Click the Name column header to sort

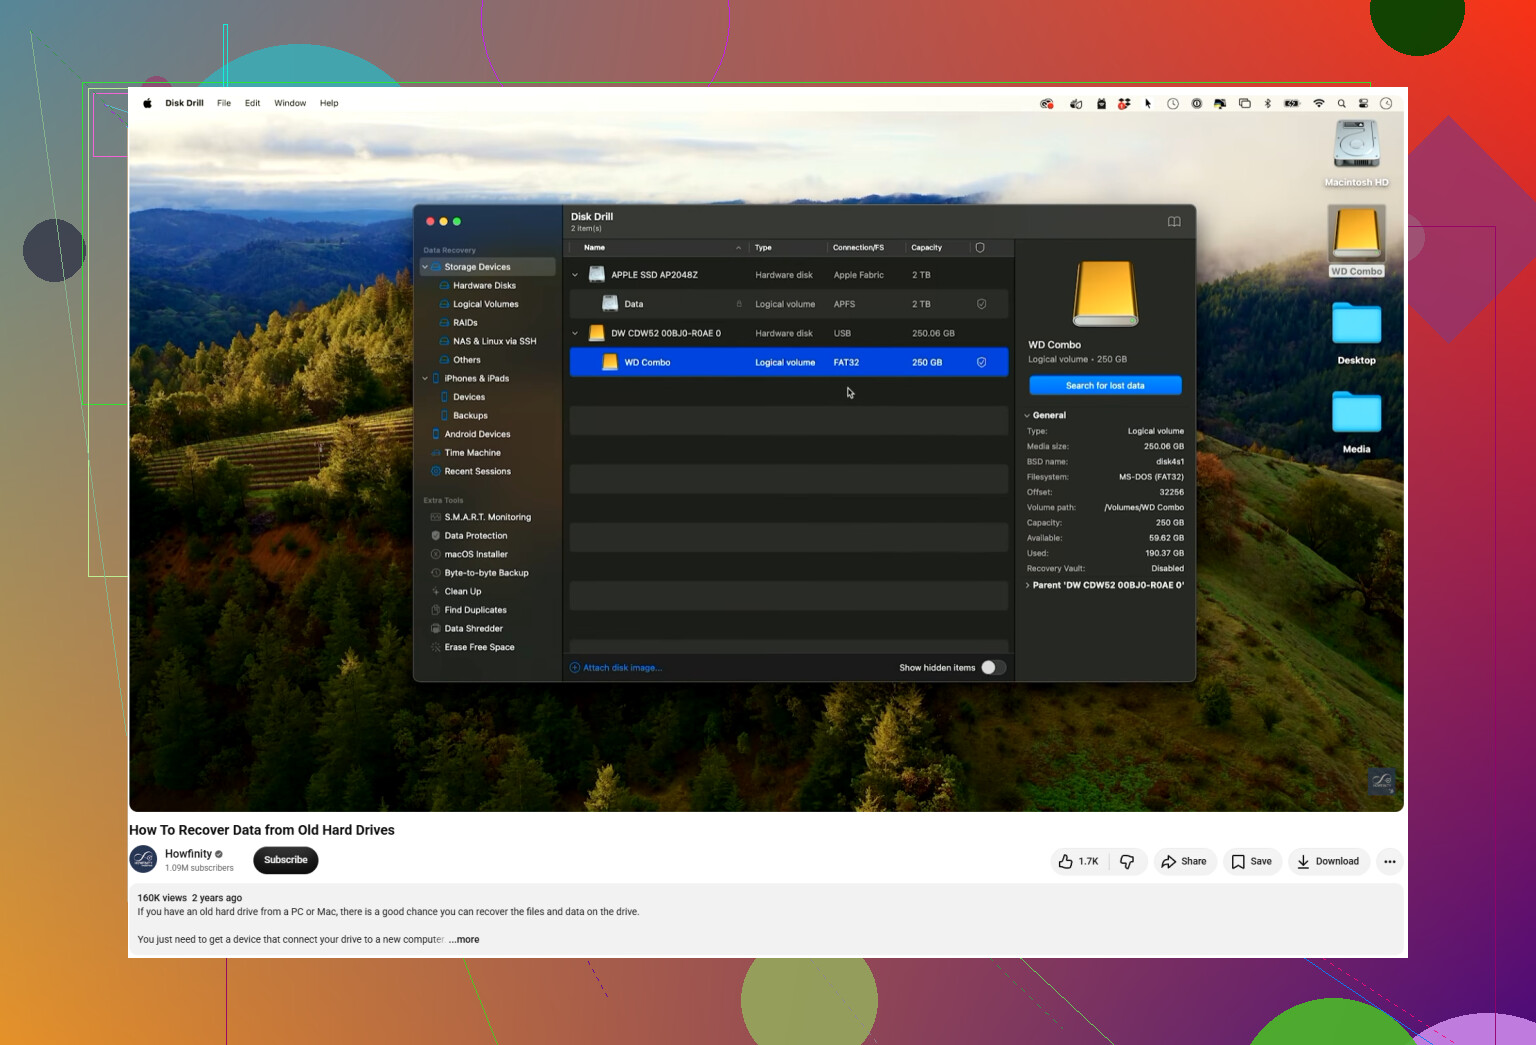(594, 248)
